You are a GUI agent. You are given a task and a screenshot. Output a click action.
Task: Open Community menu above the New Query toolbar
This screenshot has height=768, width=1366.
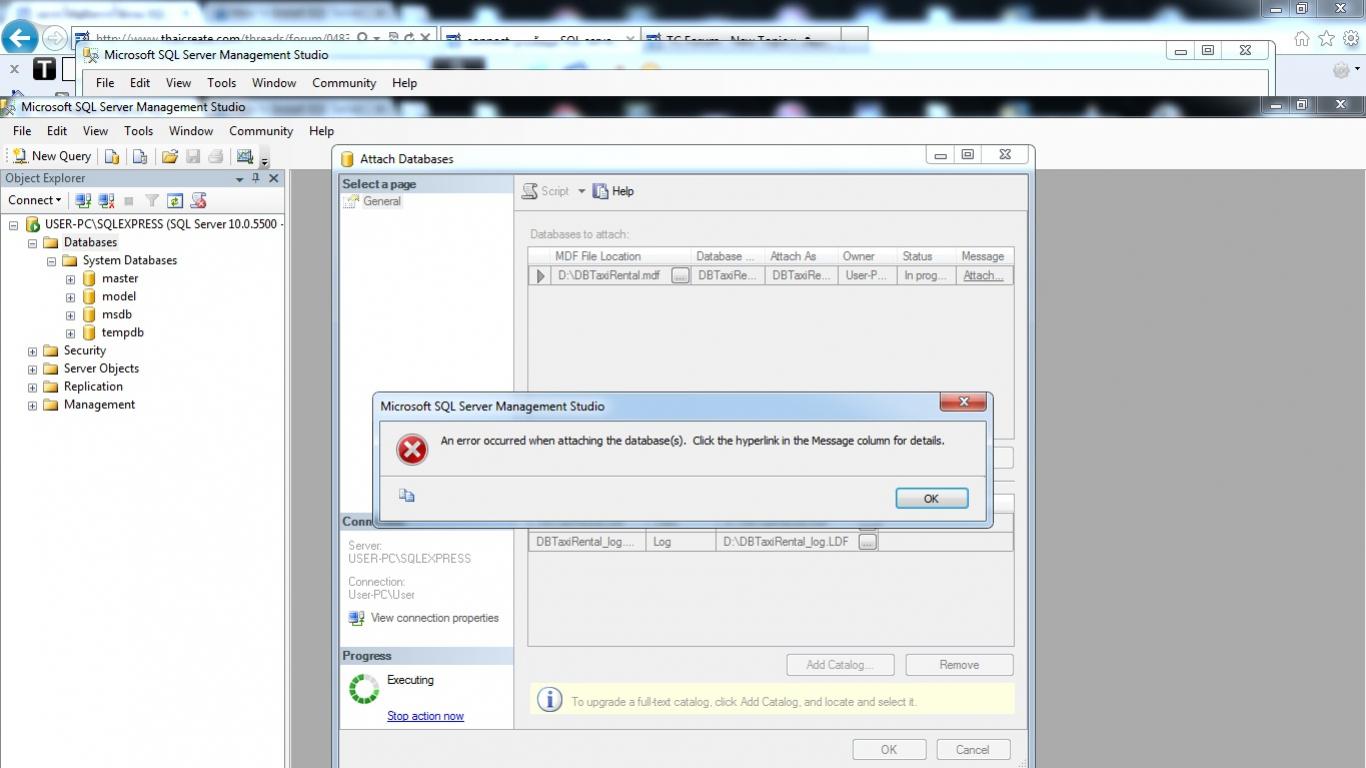pyautogui.click(x=261, y=131)
